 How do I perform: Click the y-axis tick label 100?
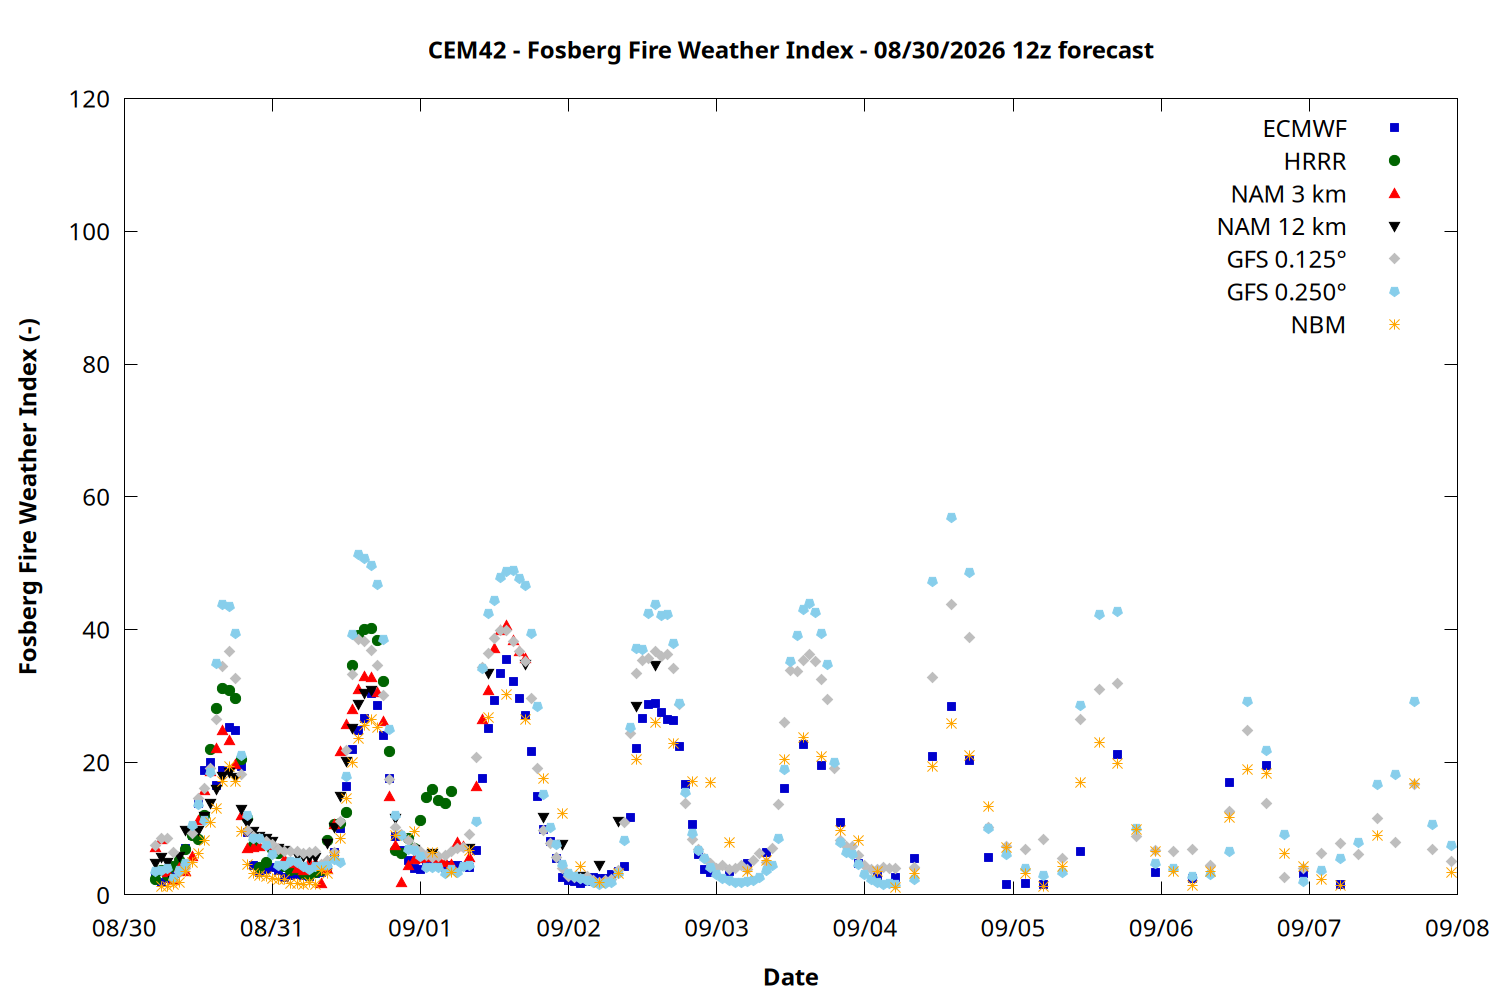(x=89, y=232)
